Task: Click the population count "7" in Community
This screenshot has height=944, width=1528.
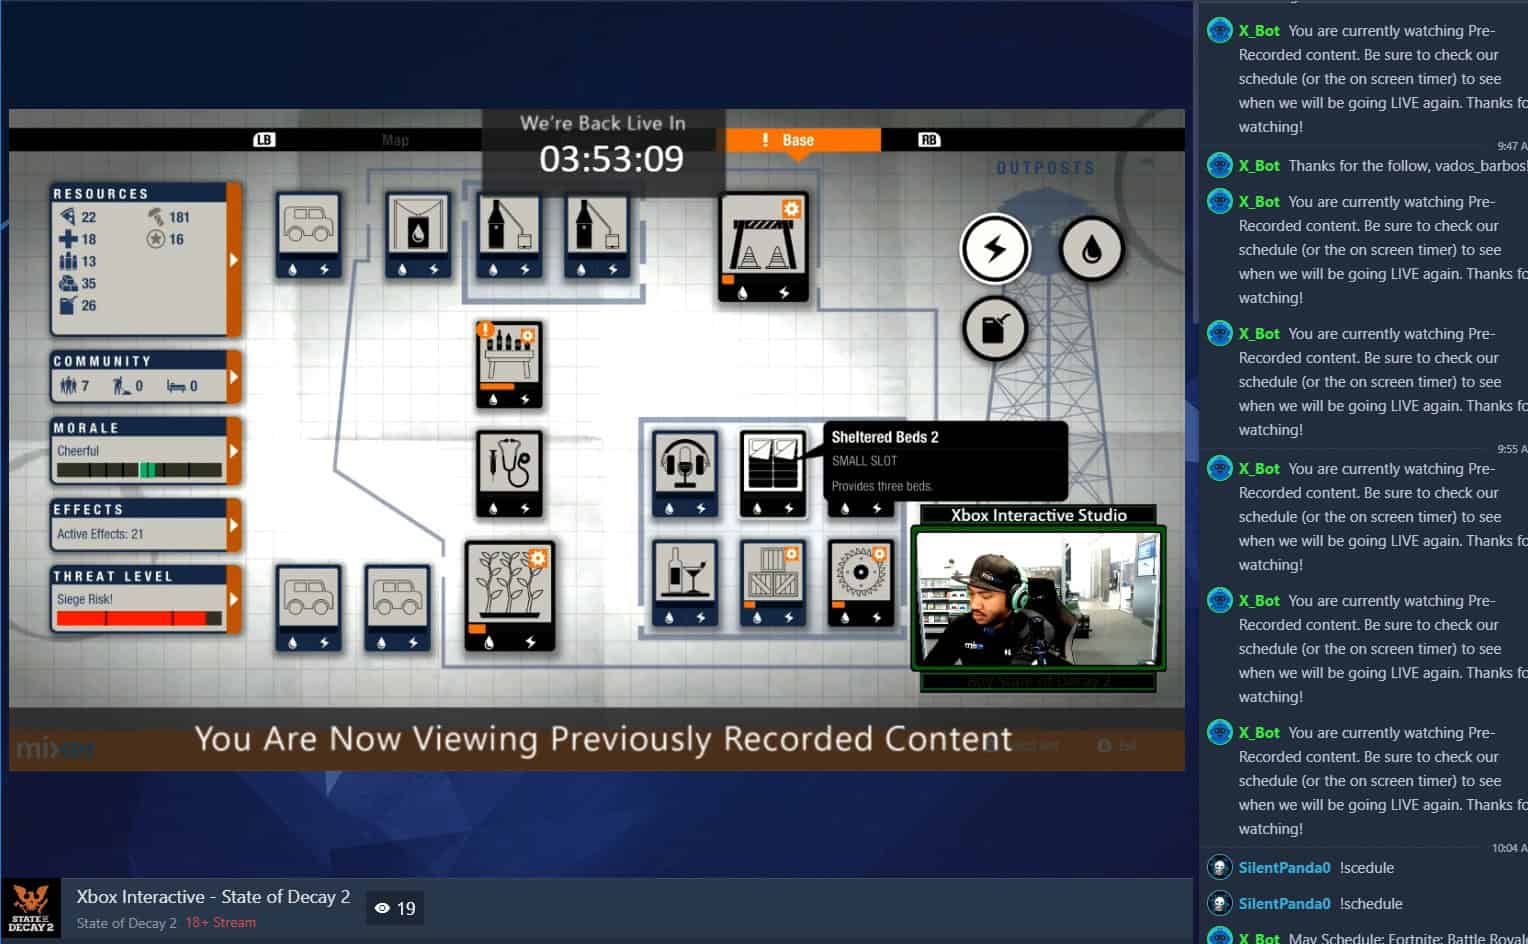Action: (x=85, y=385)
